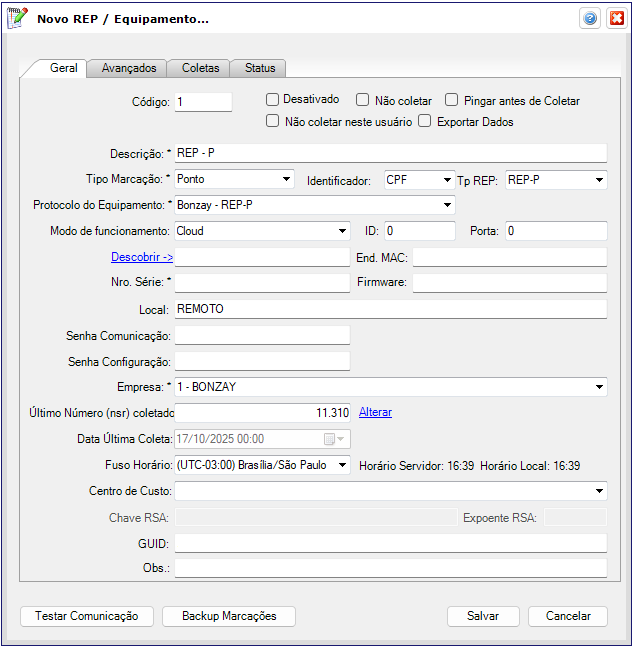Click the Descobrir link
This screenshot has width=633, height=648.
(x=141, y=257)
